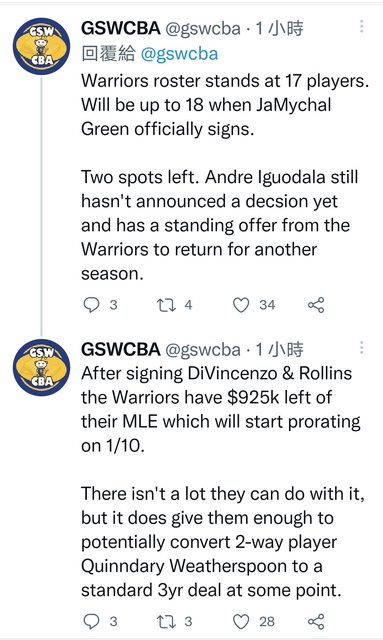Screen dimensions: 383x640
Task: Open first tweet's 1小時 timestamp
Action: click(x=279, y=28)
